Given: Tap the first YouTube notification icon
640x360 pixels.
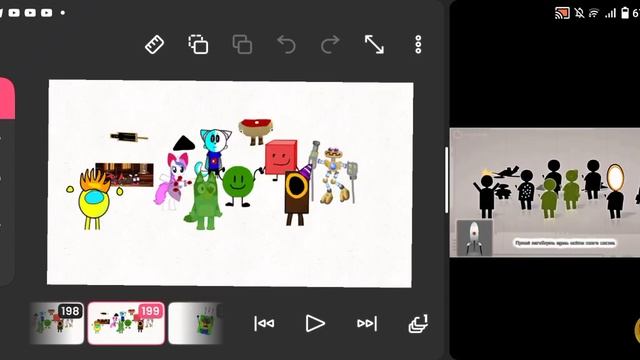Looking at the screenshot, I should pos(14,13).
